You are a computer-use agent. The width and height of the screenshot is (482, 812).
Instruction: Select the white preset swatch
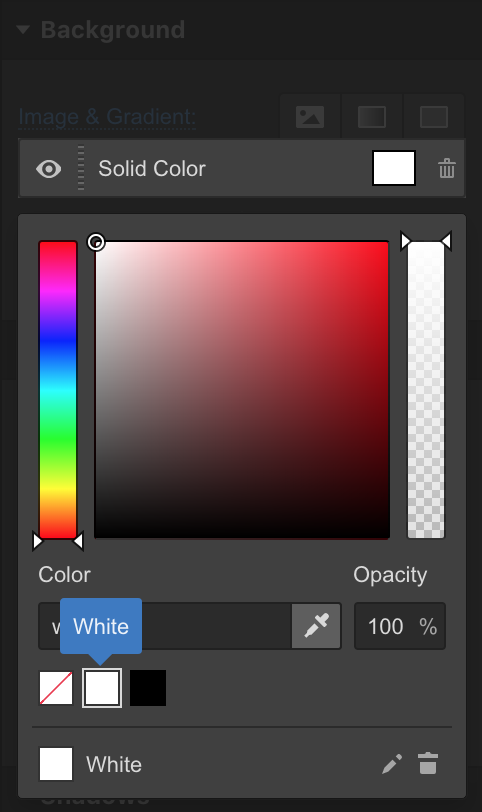102,688
